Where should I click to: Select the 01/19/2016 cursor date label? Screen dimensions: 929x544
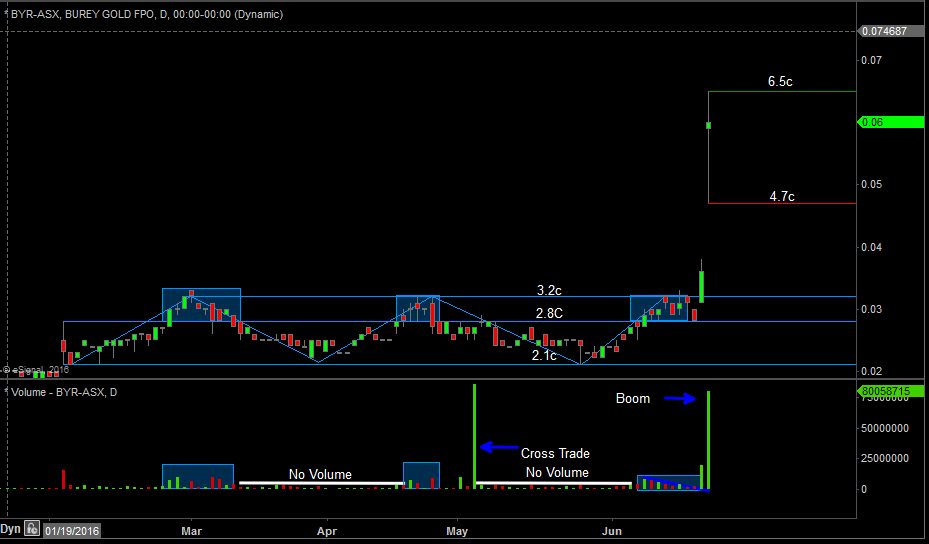coord(72,530)
